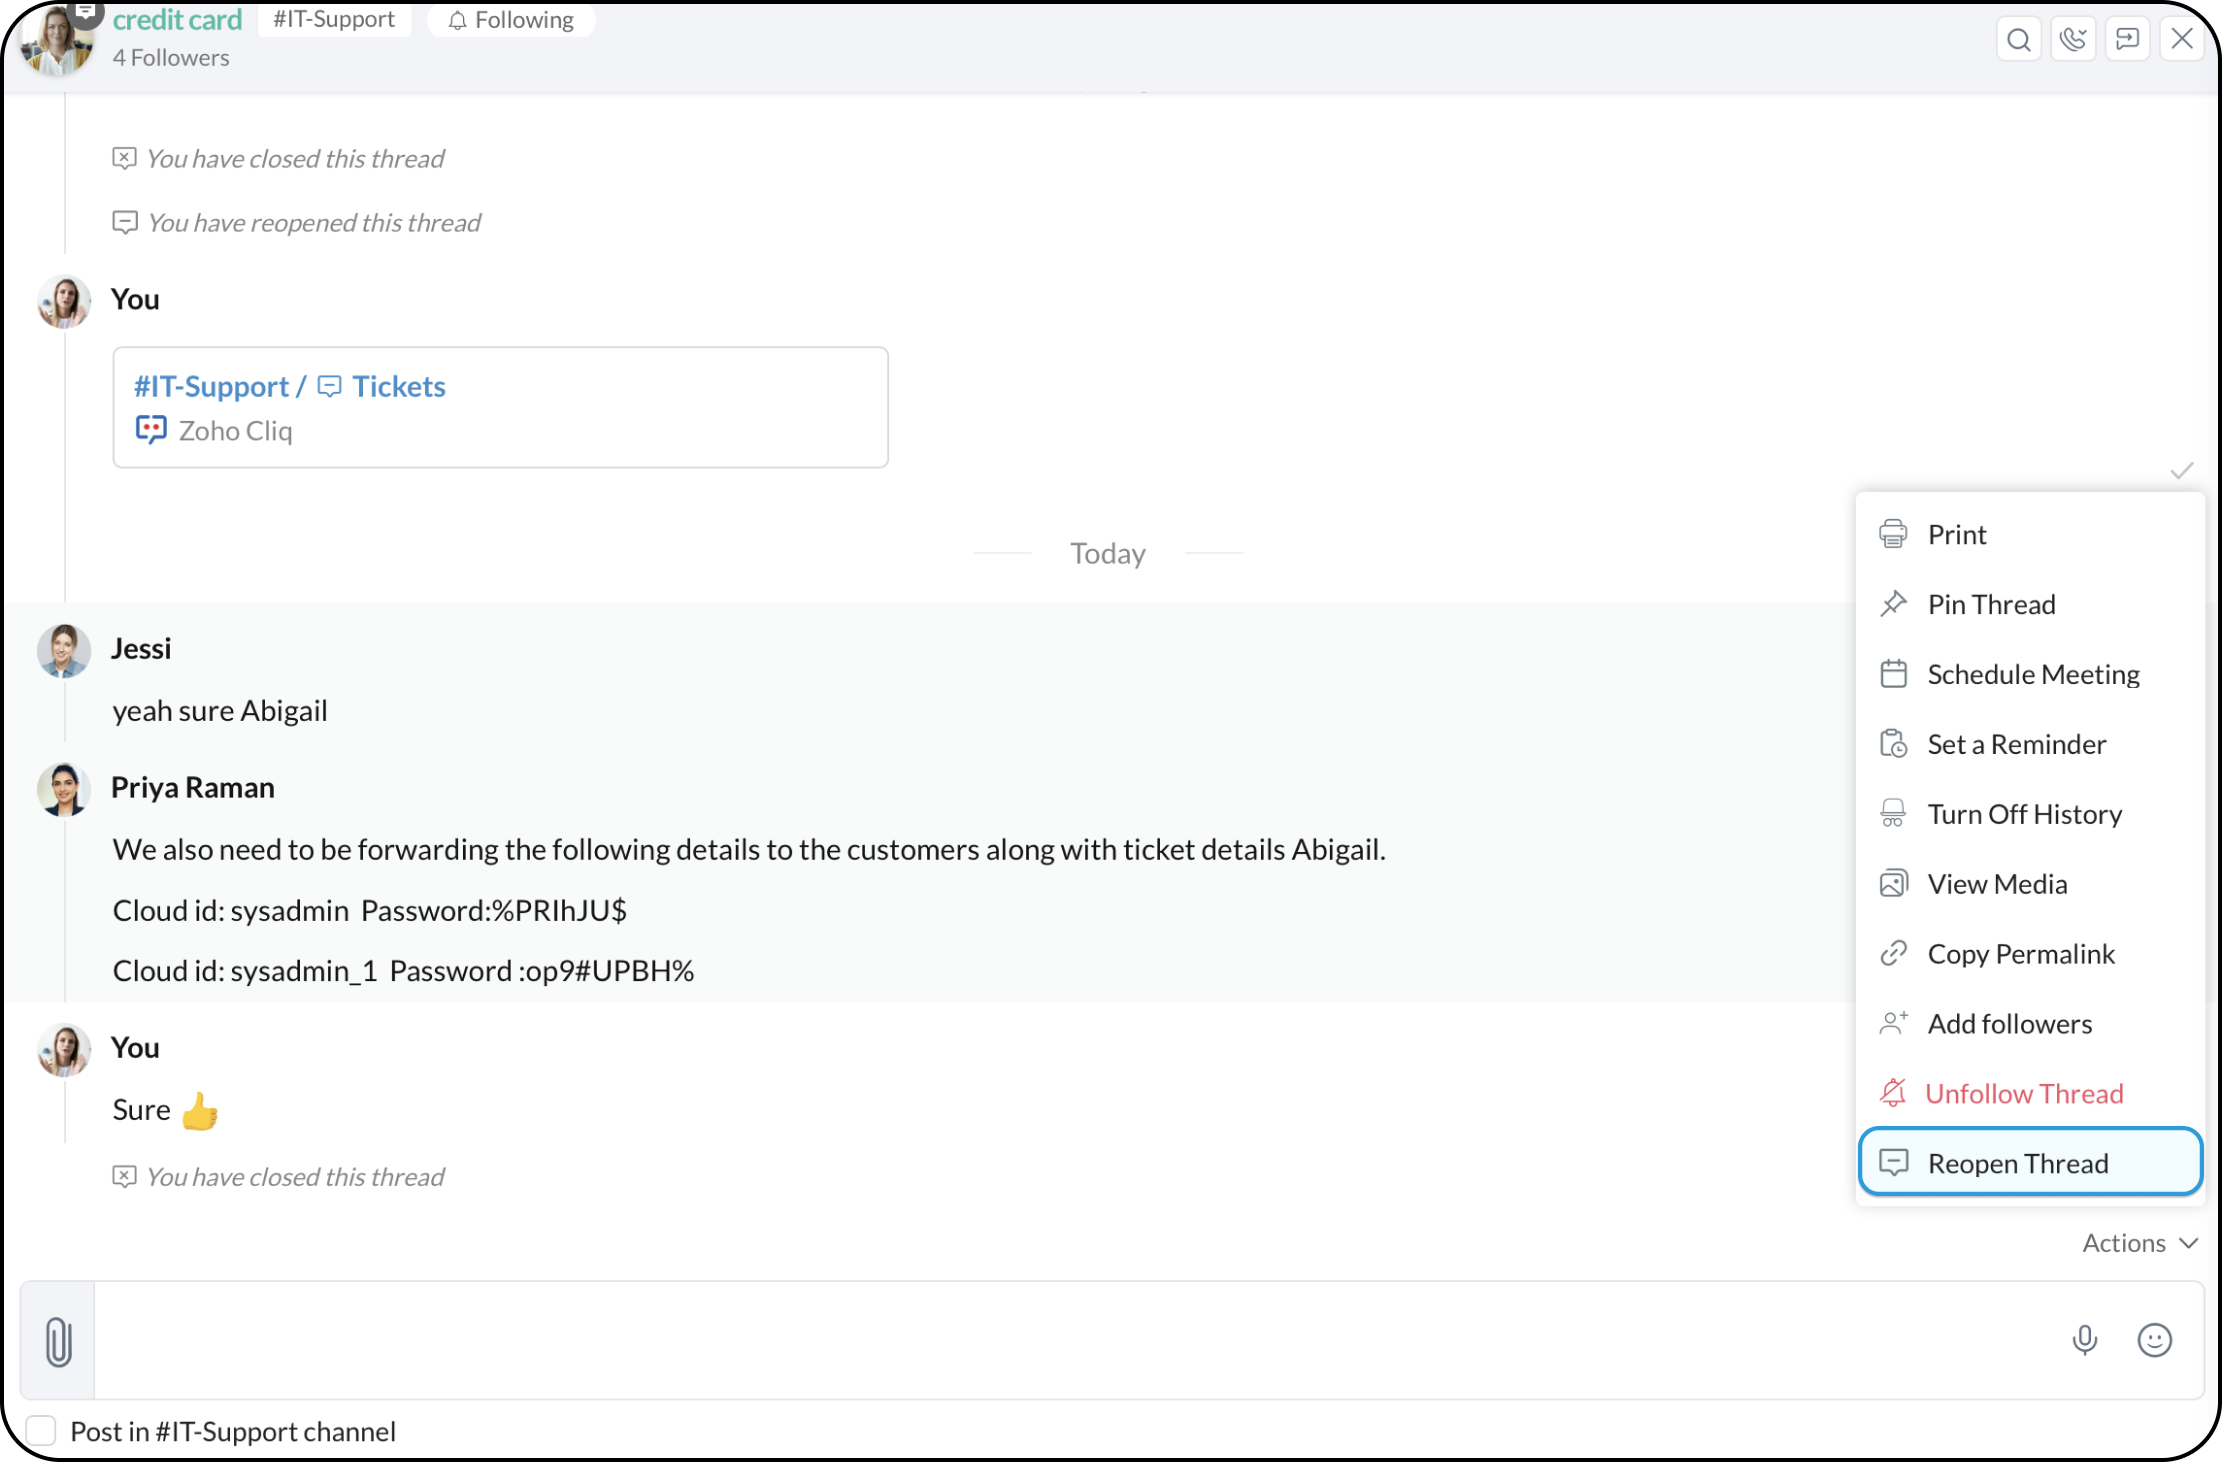This screenshot has width=2222, height=1462.
Task: Click the reopened-thread status icon
Action: click(125, 222)
